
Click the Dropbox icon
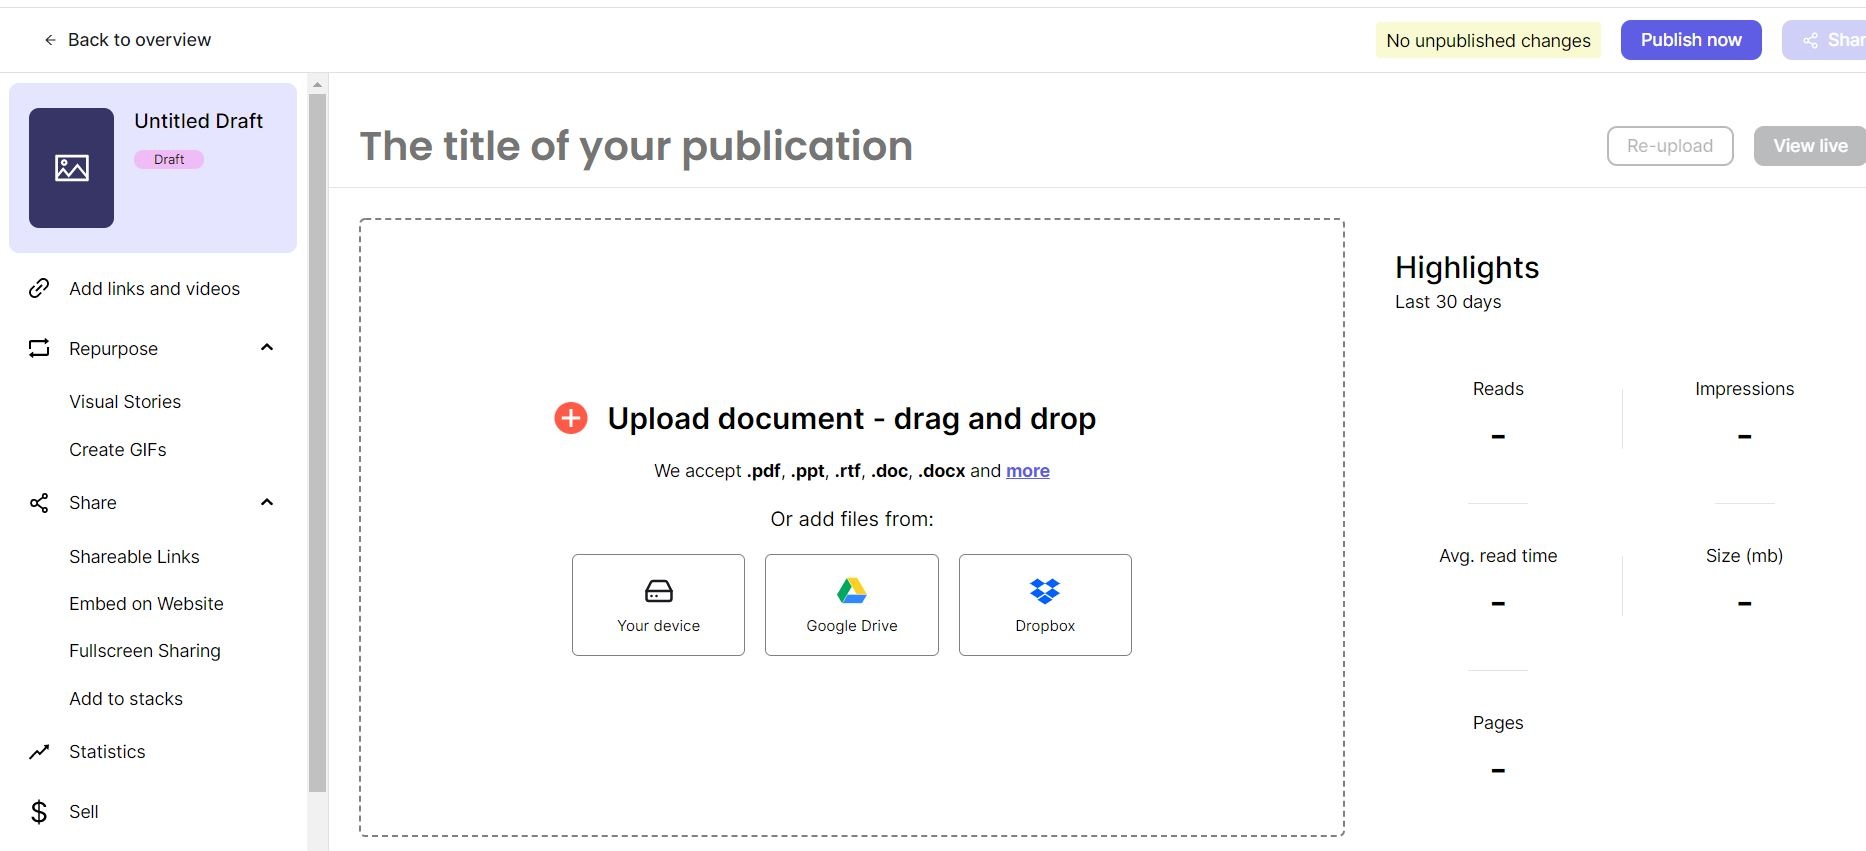pos(1045,591)
